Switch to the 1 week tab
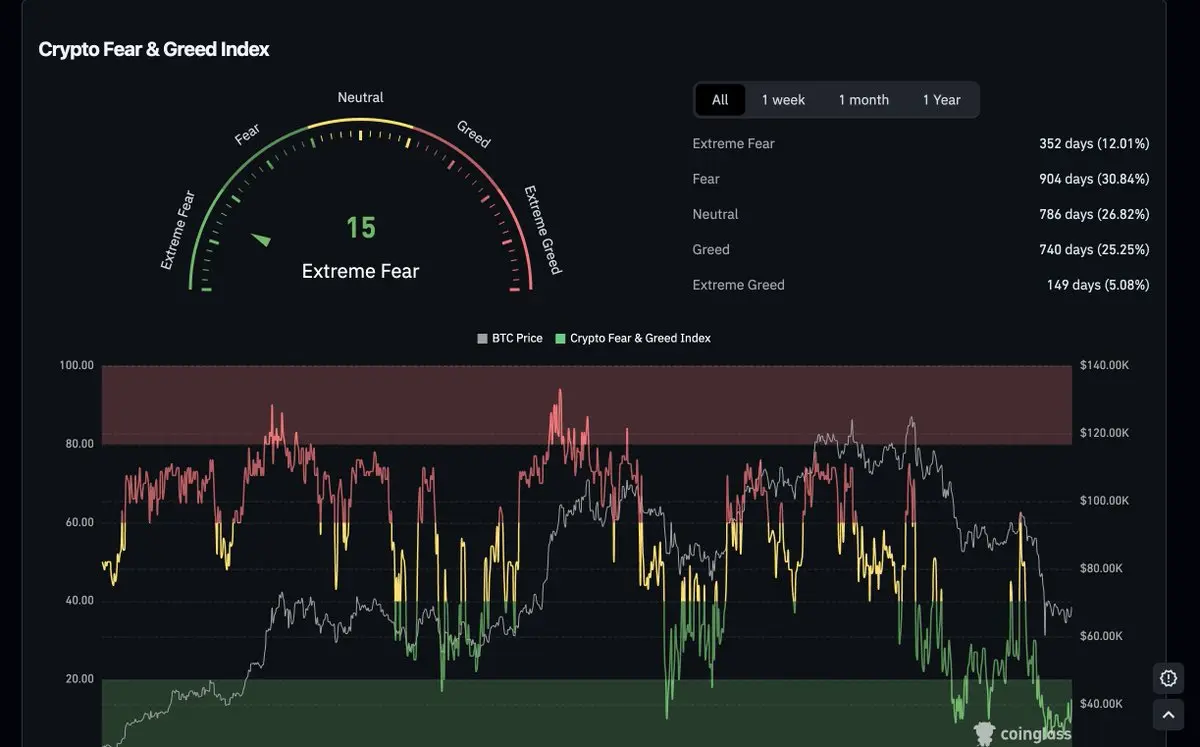Screen dimensions: 1200x747 (783, 100)
